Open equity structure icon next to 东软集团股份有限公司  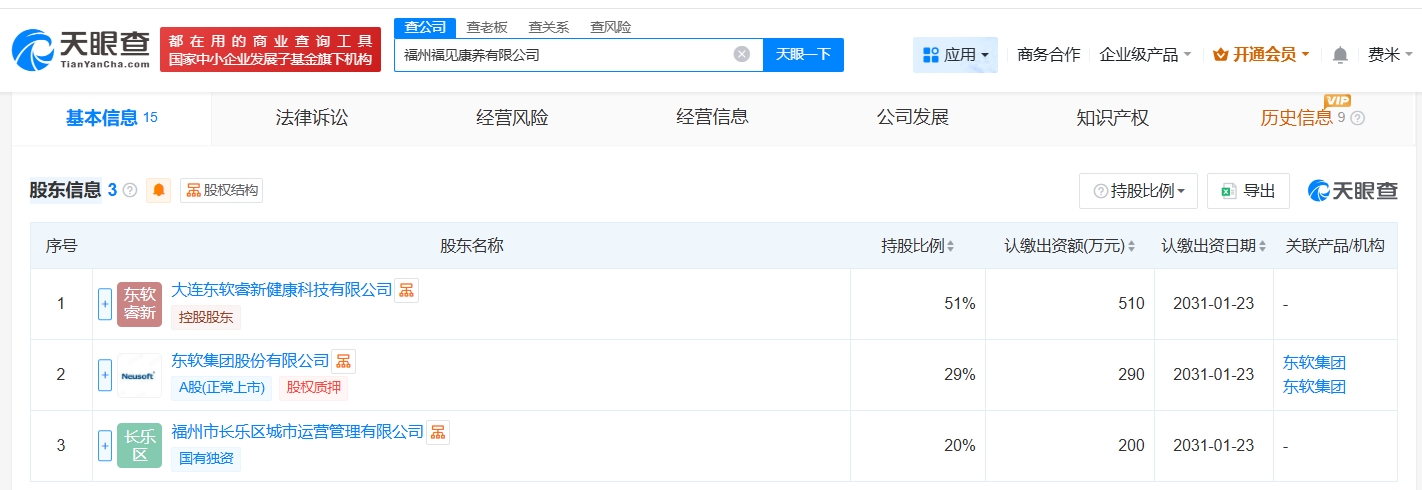pos(343,361)
